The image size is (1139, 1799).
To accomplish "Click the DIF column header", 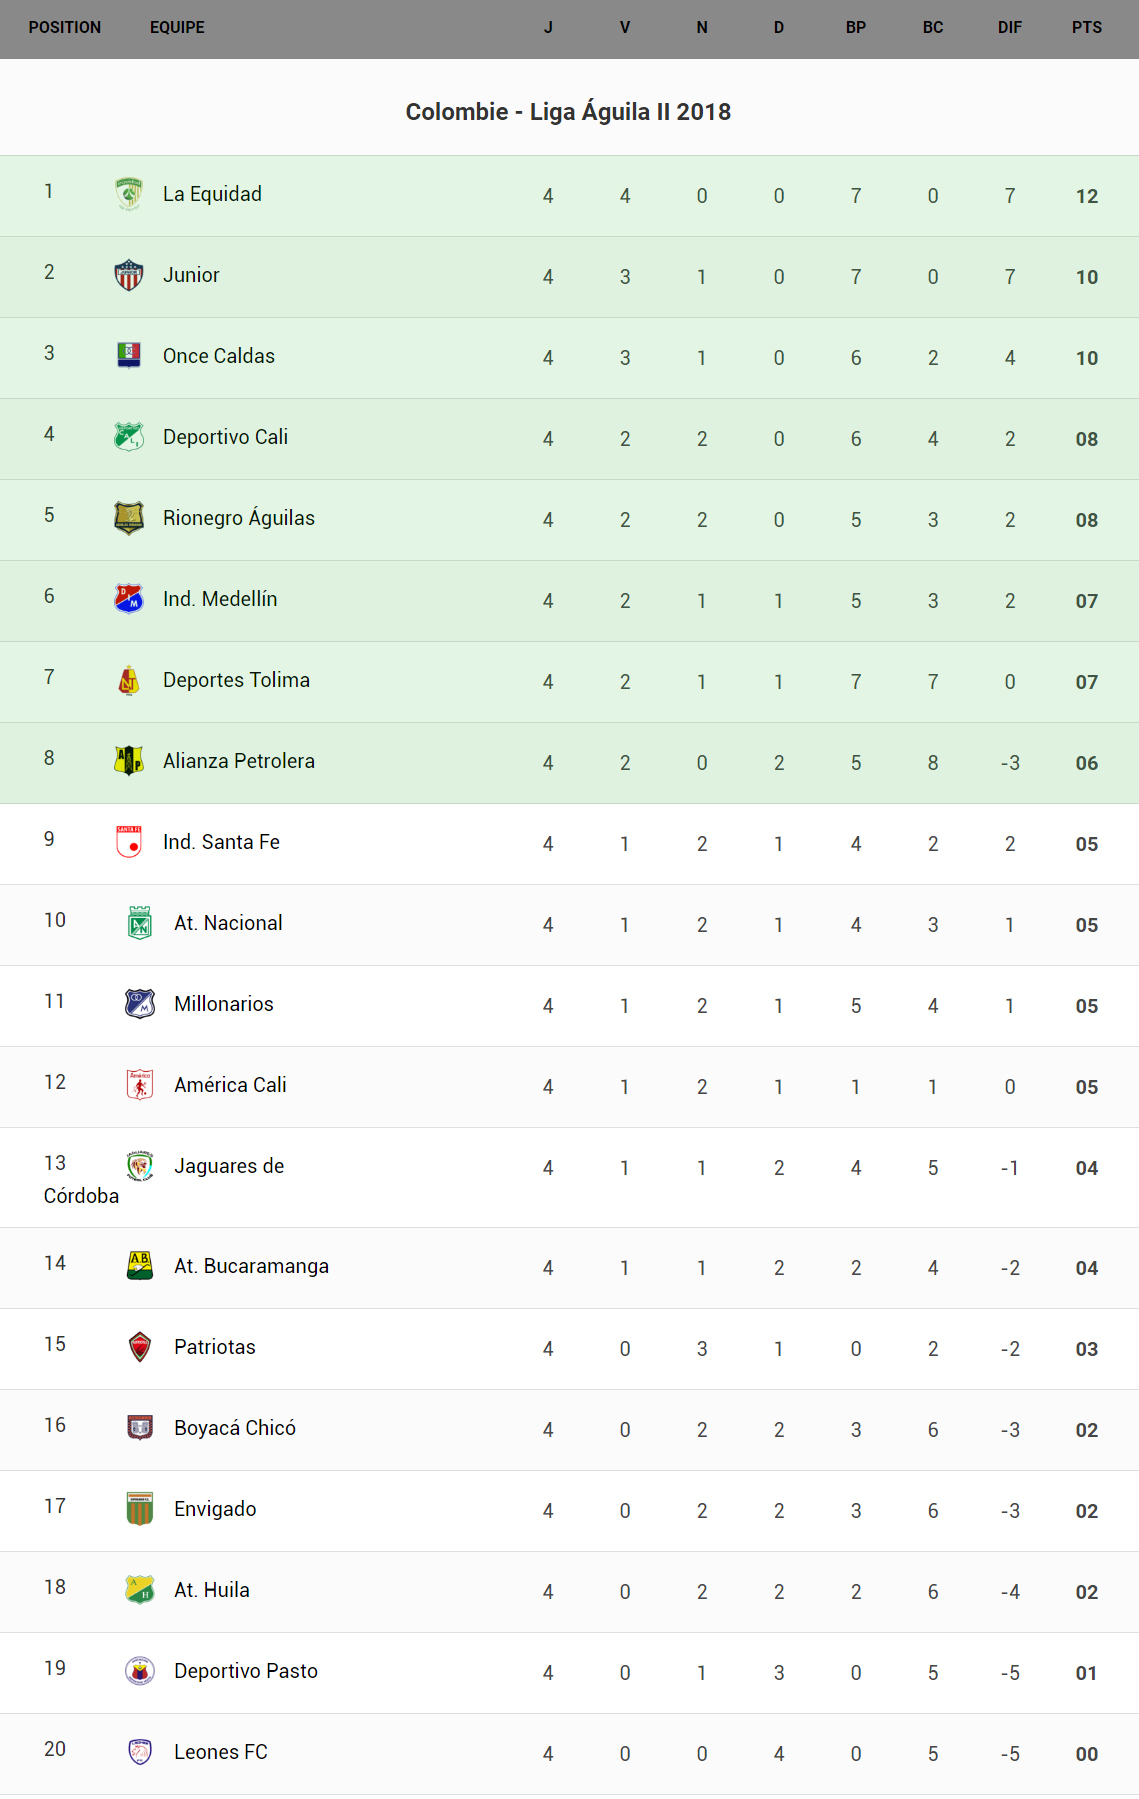I will click(1009, 28).
